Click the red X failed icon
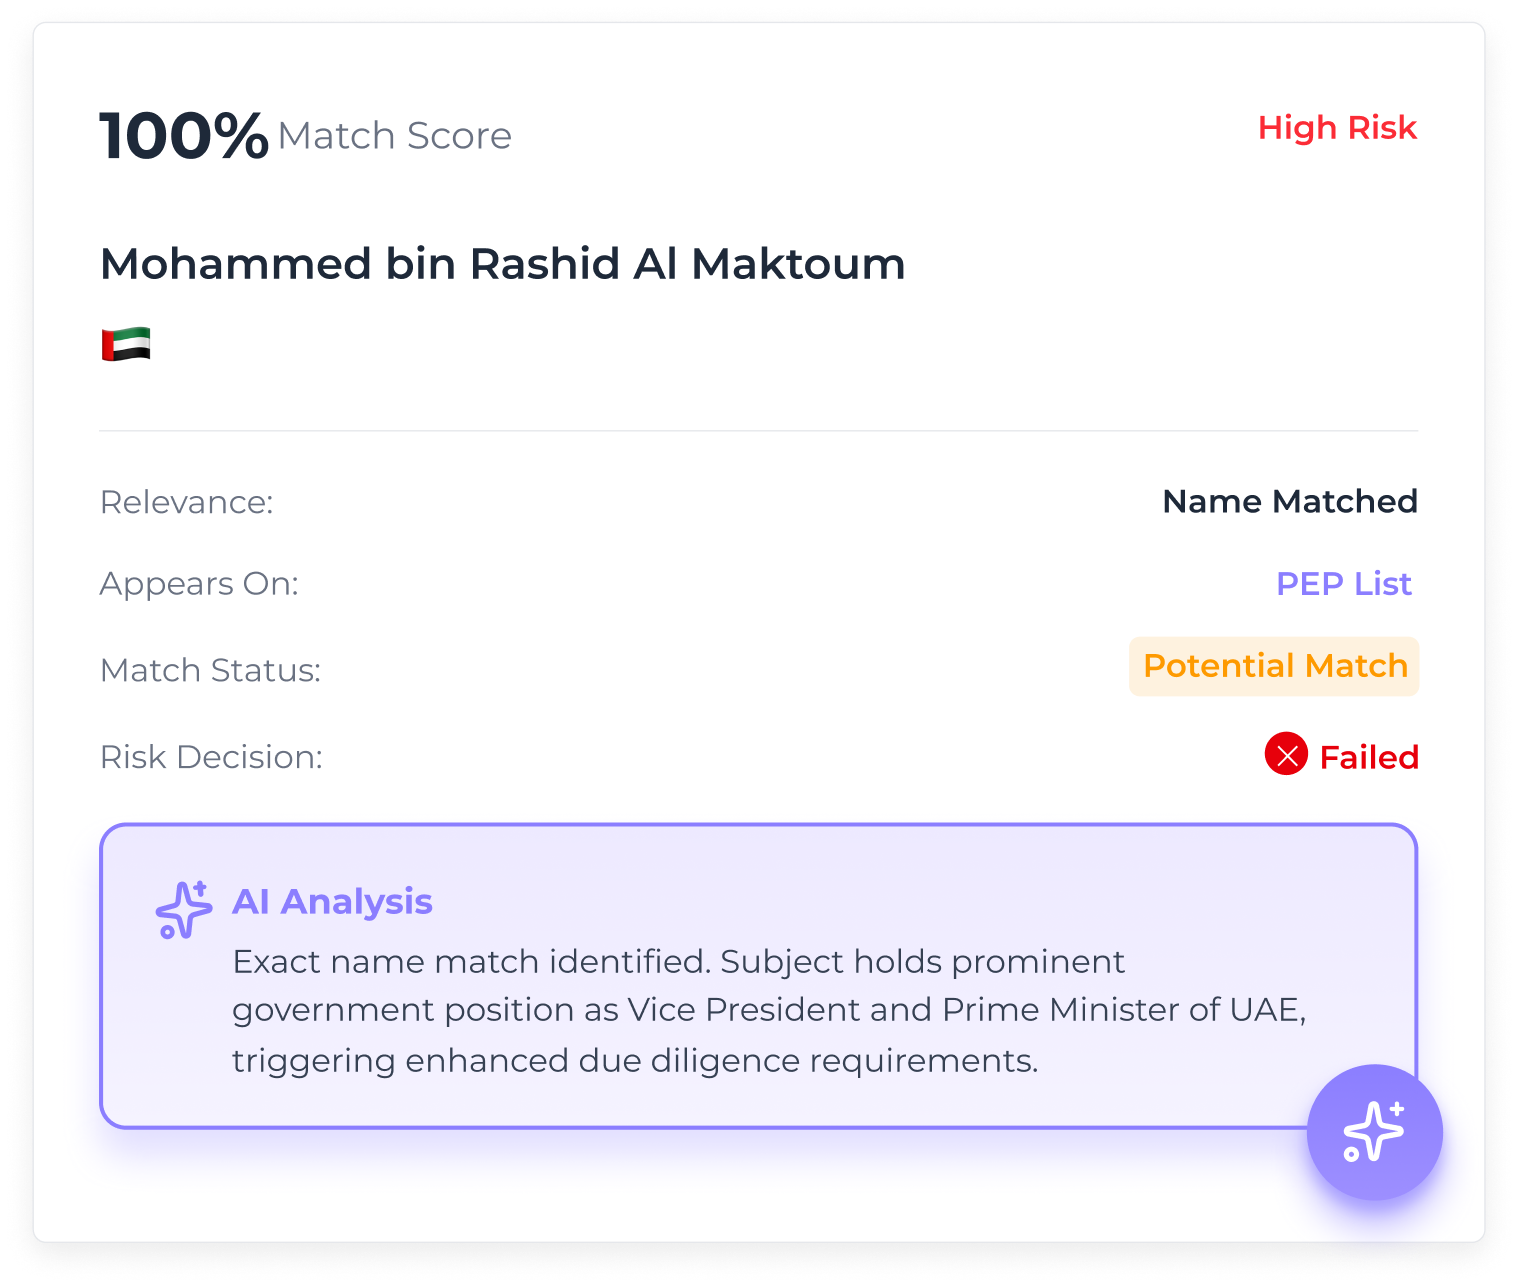Viewport: 1519px width, 1287px height. [1286, 754]
